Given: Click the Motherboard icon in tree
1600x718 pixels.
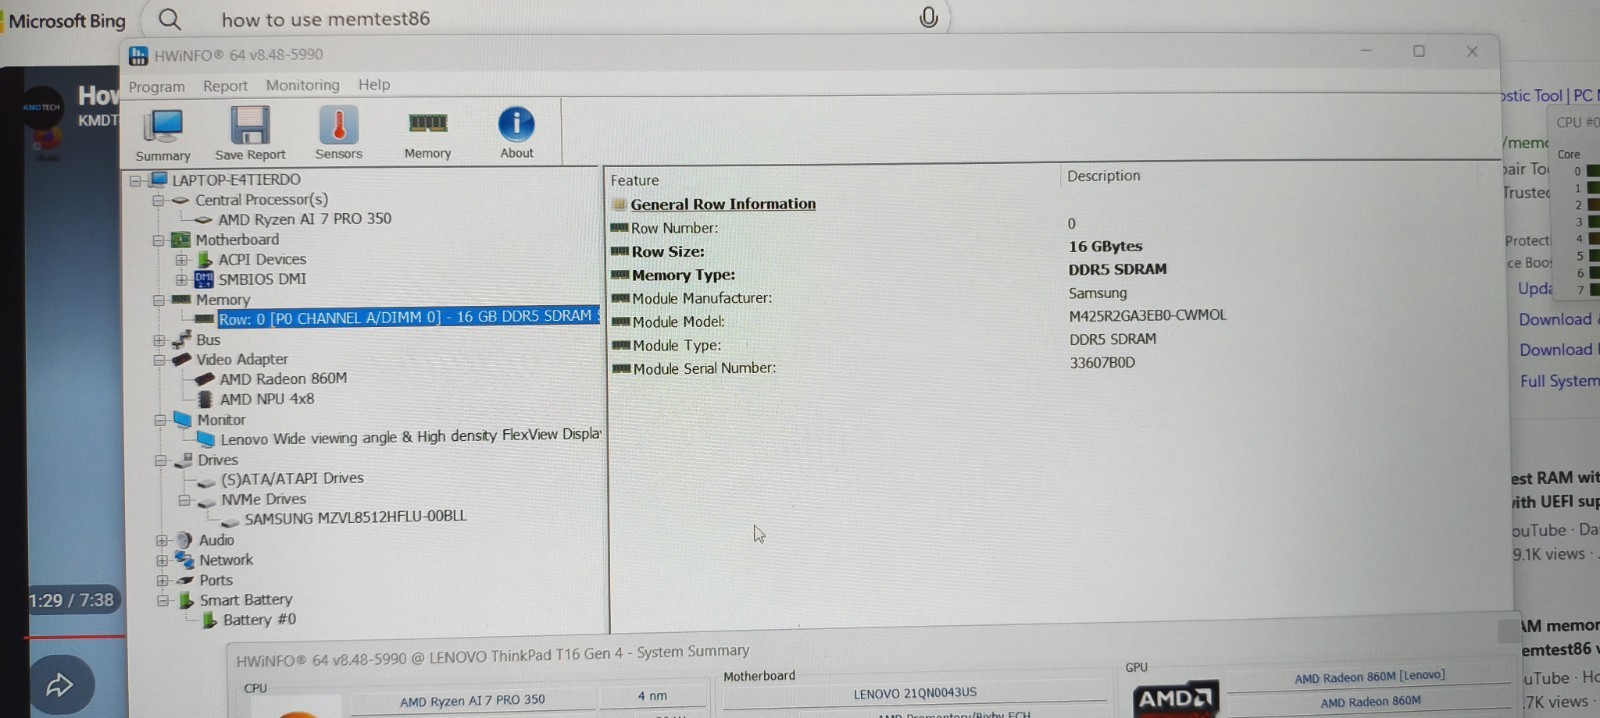Looking at the screenshot, I should coord(180,240).
